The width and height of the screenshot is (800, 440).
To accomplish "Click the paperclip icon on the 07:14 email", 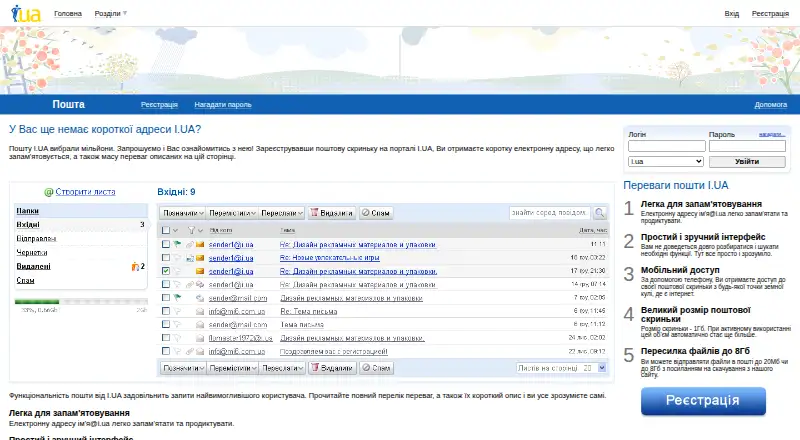I will [189, 284].
